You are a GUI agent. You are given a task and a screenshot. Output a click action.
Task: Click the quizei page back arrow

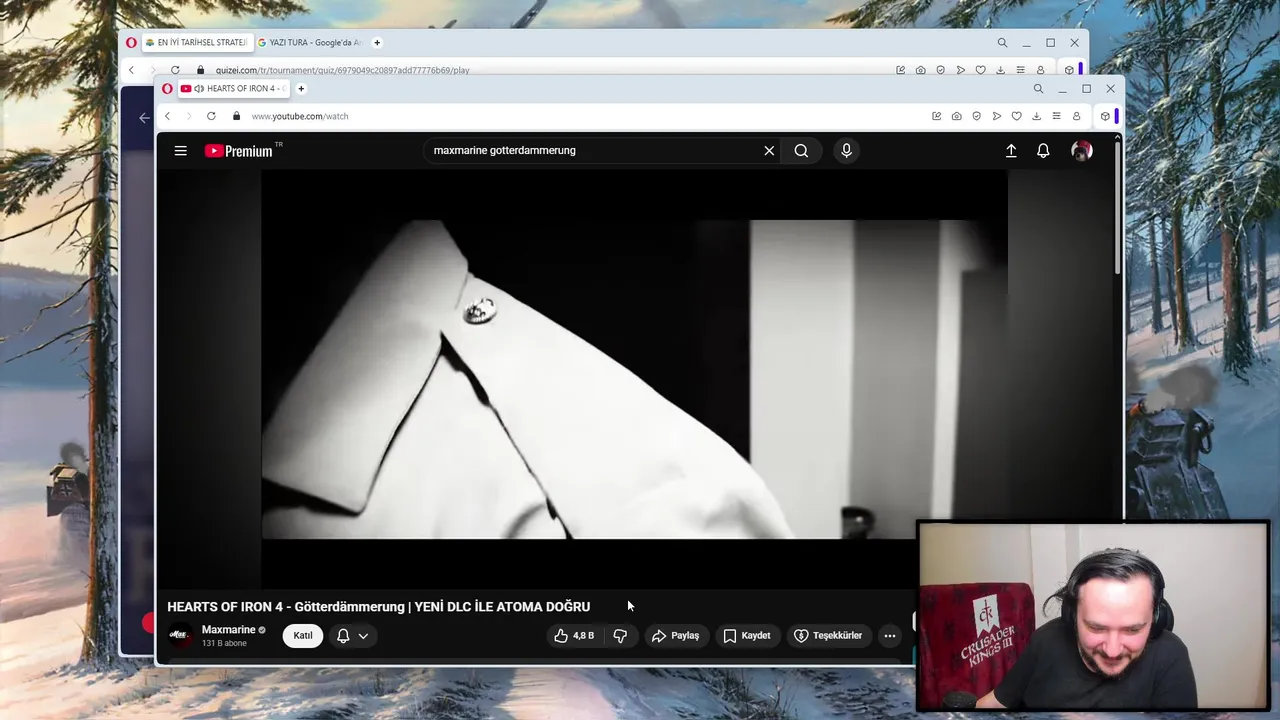(x=144, y=118)
